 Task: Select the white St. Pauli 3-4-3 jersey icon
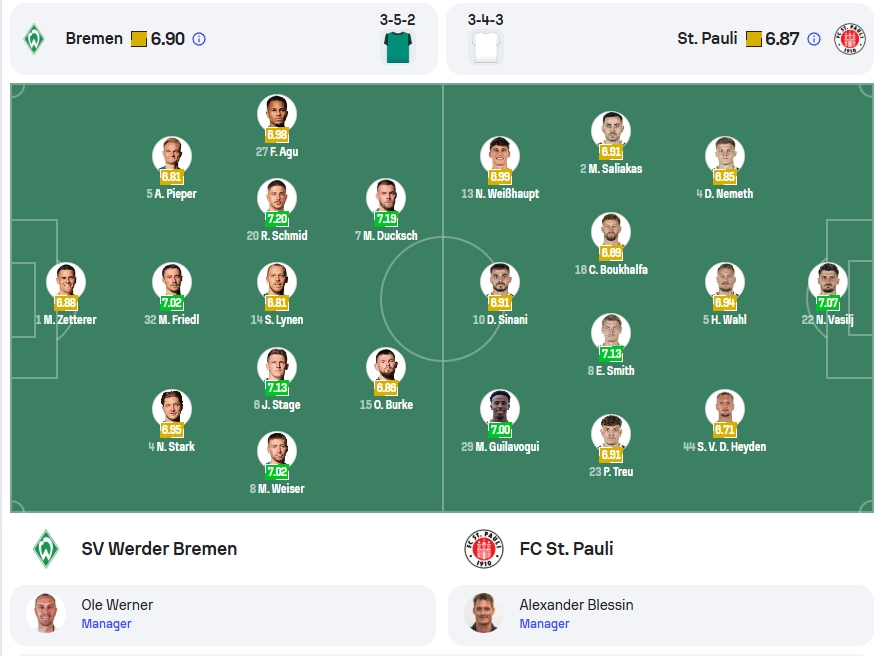pos(485,47)
